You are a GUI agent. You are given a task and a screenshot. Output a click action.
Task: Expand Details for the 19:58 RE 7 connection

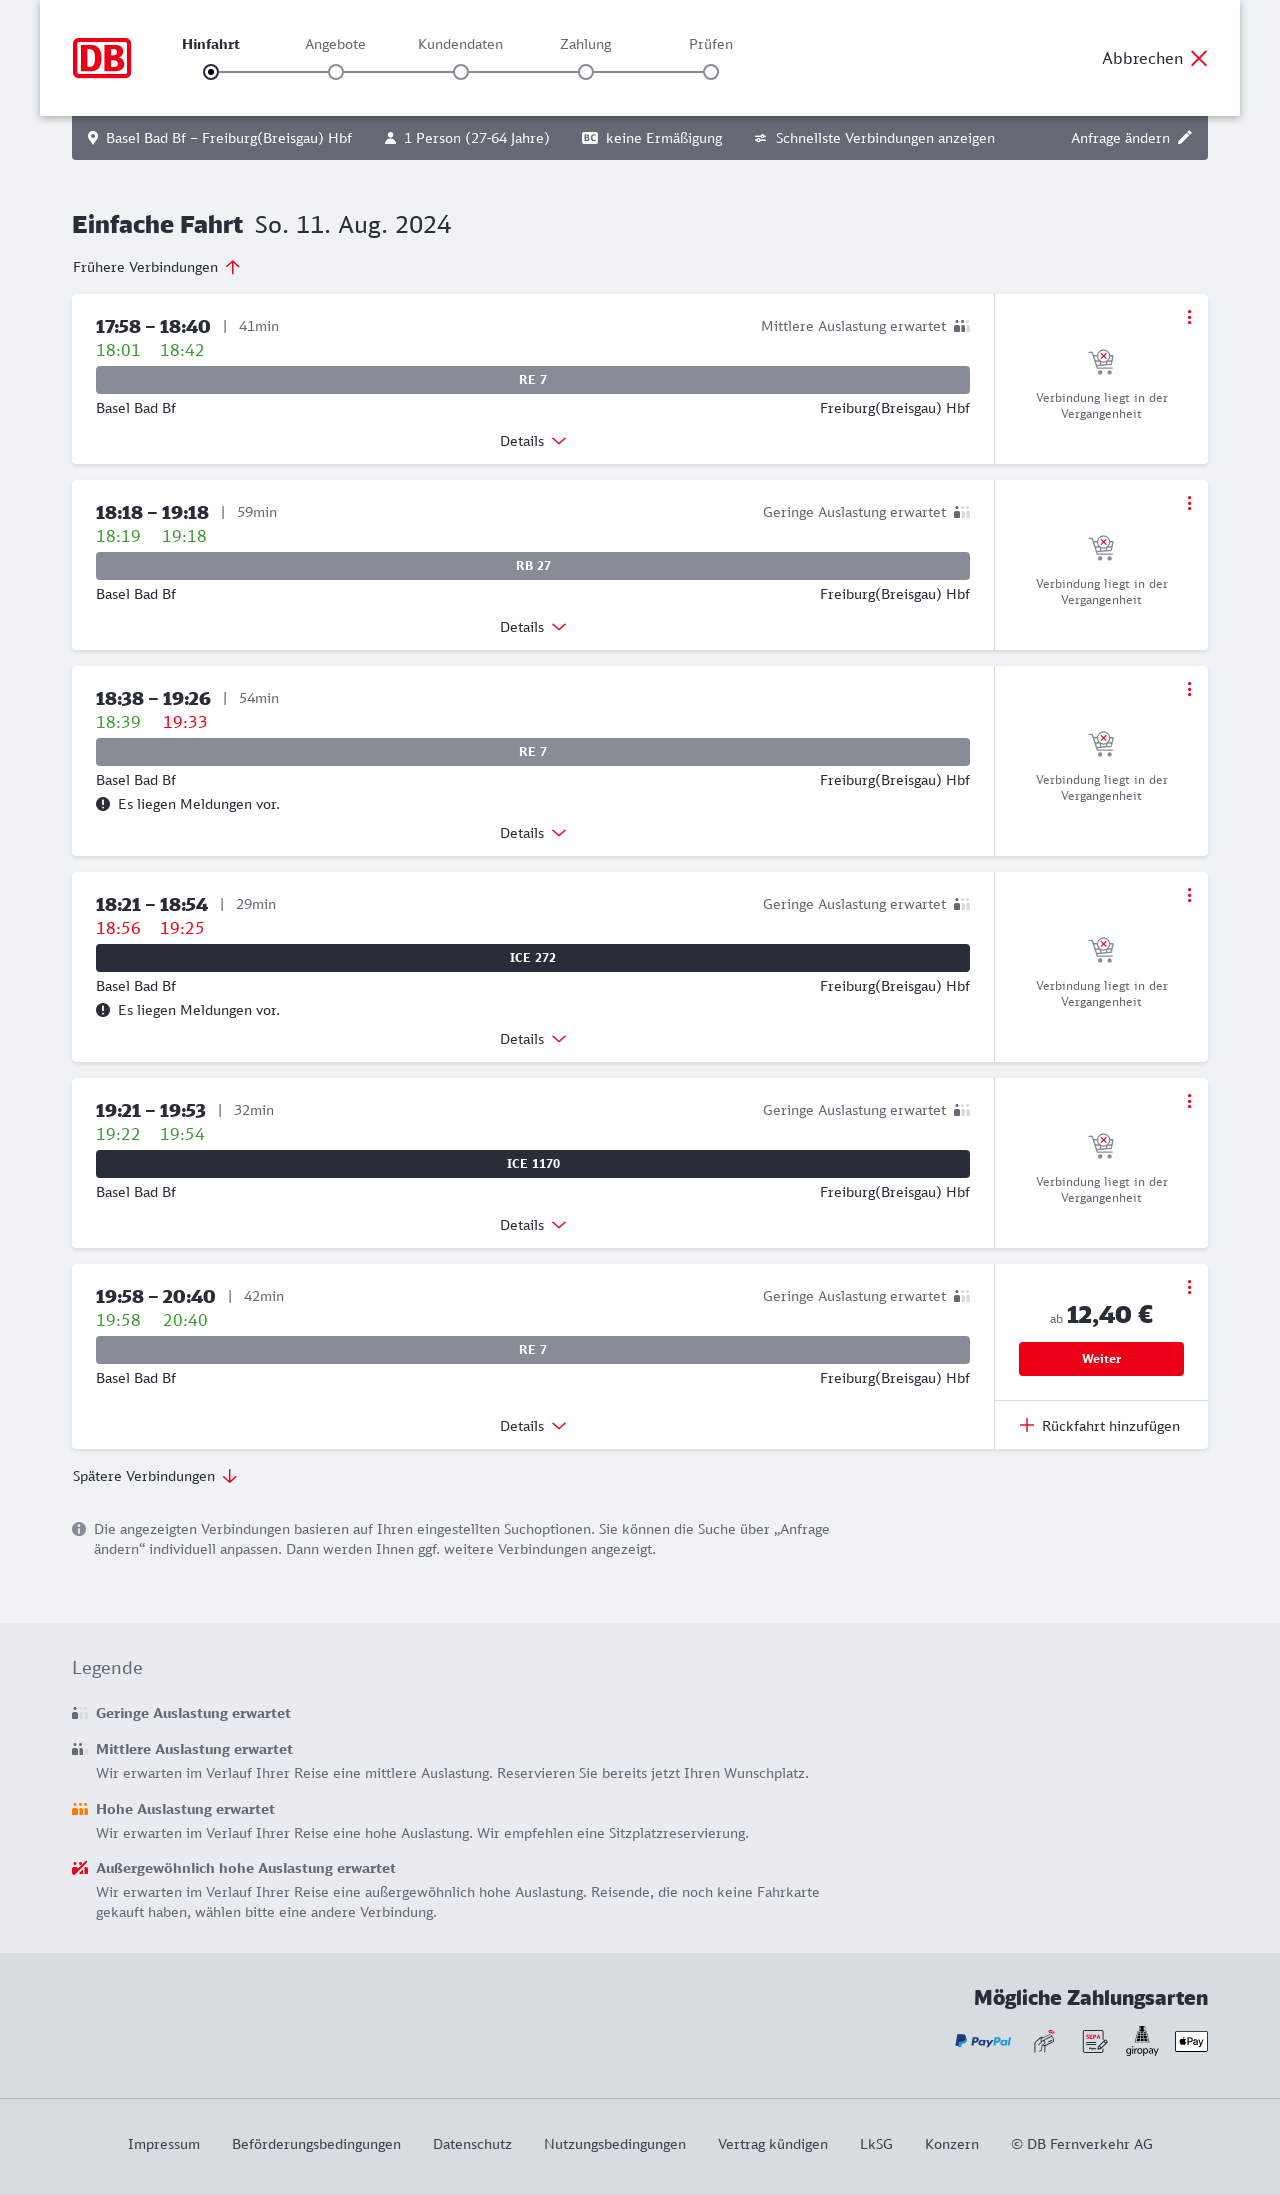click(533, 1426)
